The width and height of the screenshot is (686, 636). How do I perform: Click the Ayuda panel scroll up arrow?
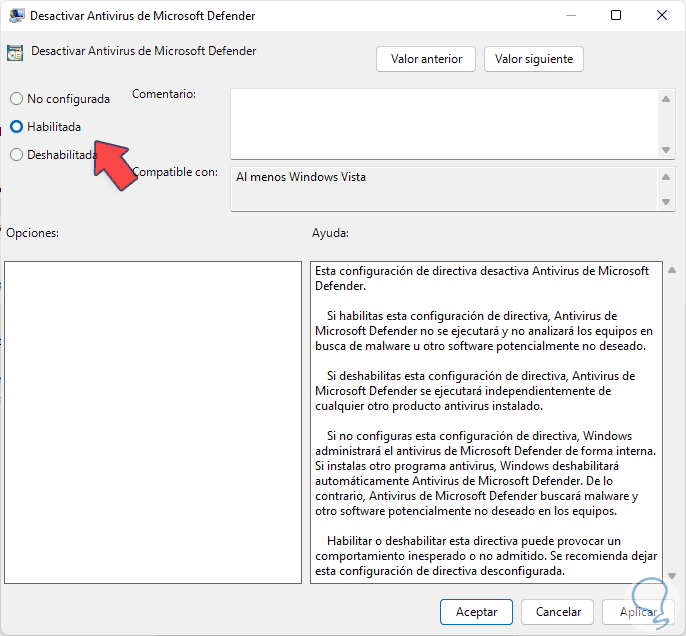point(672,271)
